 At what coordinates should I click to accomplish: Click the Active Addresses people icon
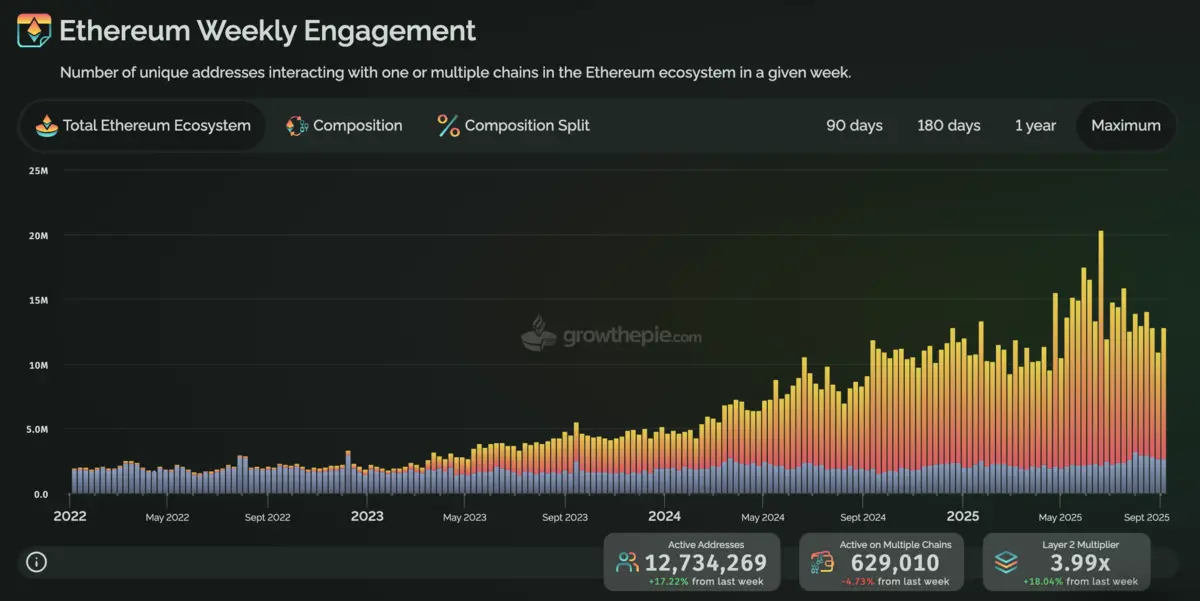click(627, 562)
